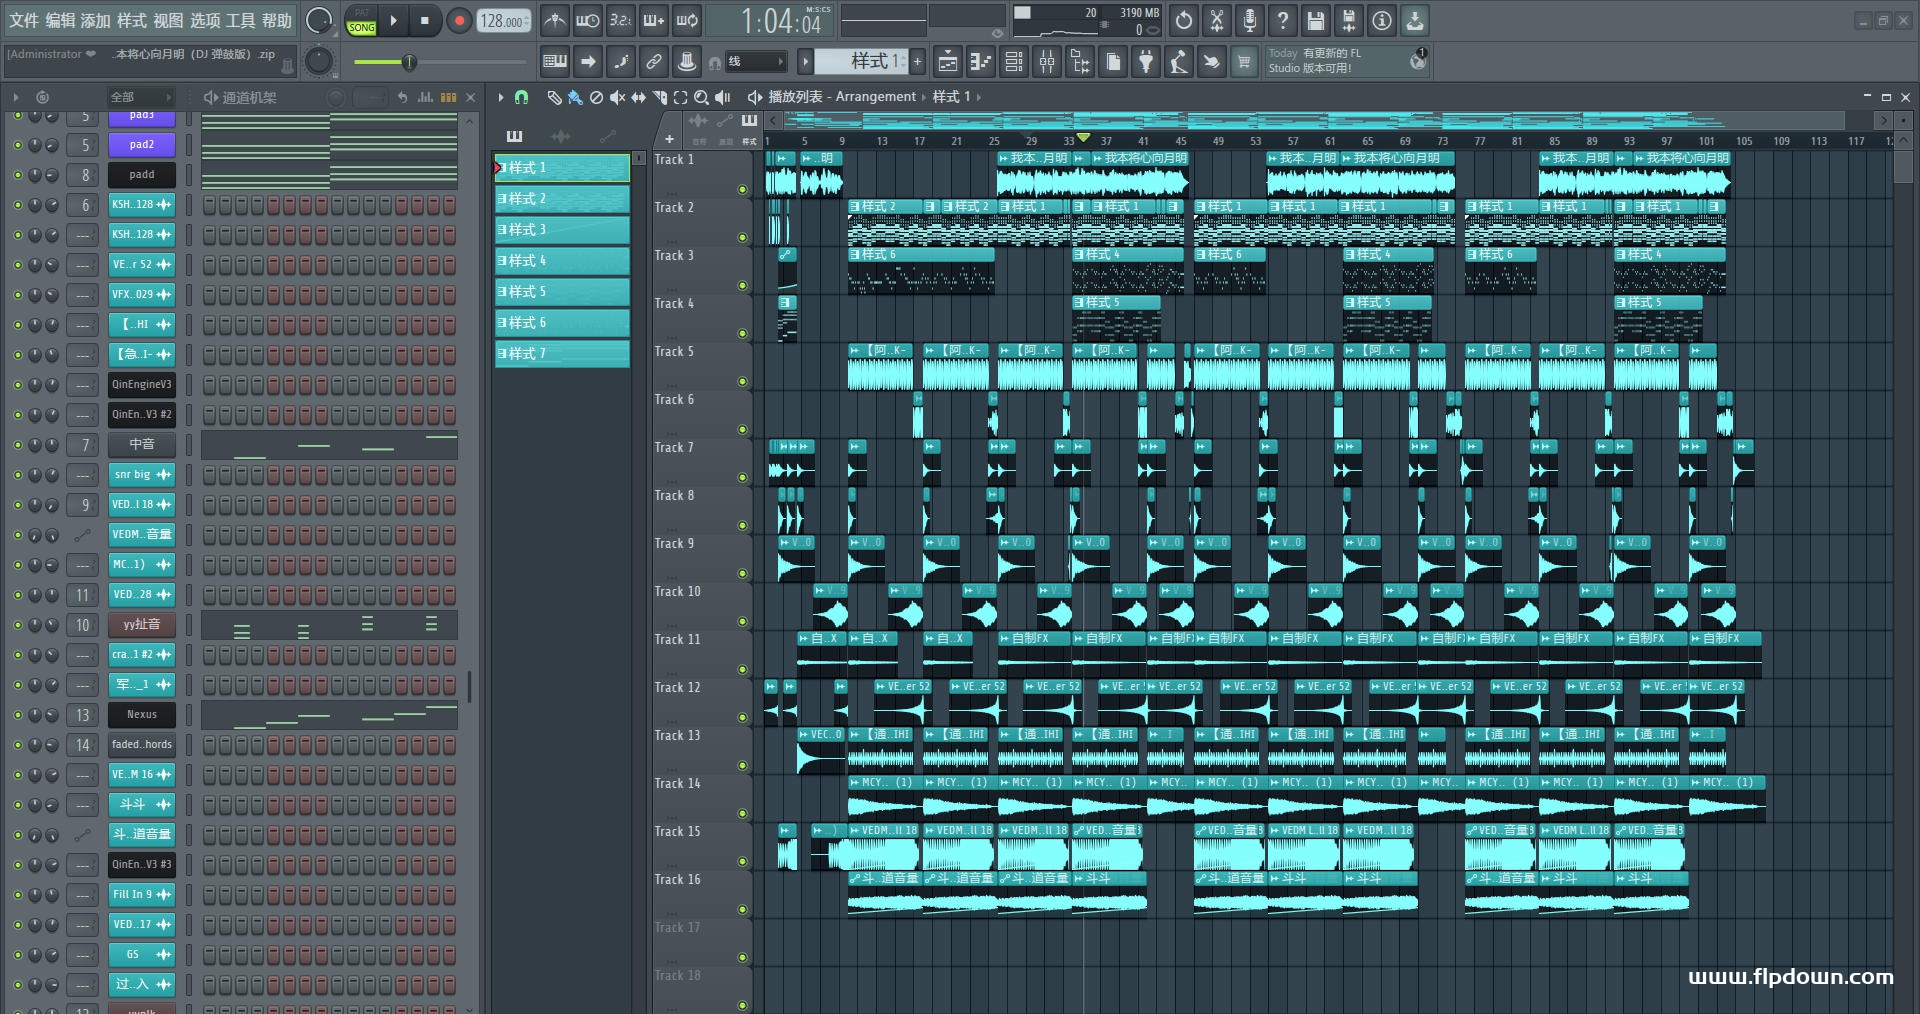1920x1014 pixels.
Task: Click the Play button in transport
Action: [393, 20]
